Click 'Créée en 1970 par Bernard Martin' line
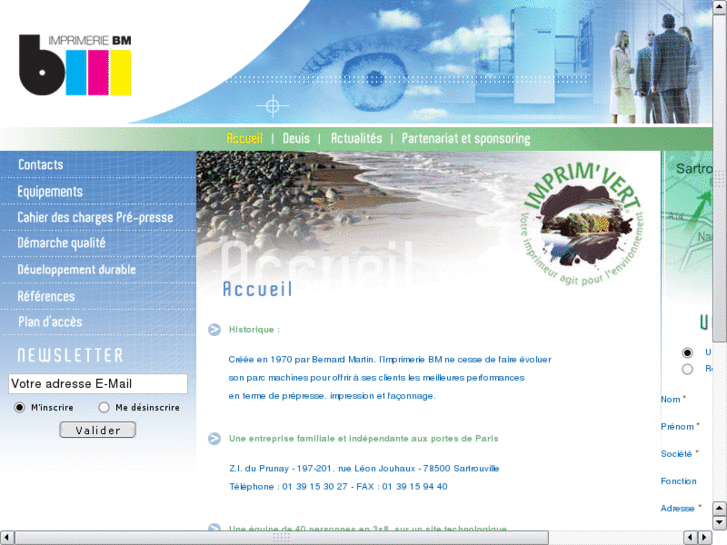727x545 pixels. point(390,359)
